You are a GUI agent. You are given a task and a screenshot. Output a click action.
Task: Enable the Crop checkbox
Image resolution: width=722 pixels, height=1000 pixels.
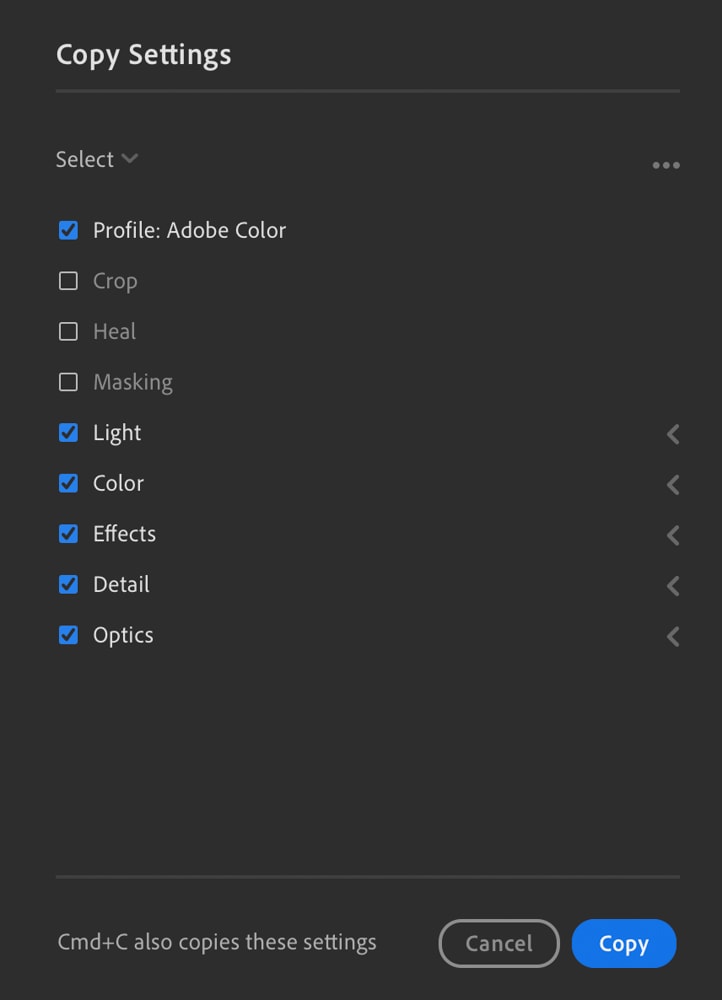pos(68,281)
